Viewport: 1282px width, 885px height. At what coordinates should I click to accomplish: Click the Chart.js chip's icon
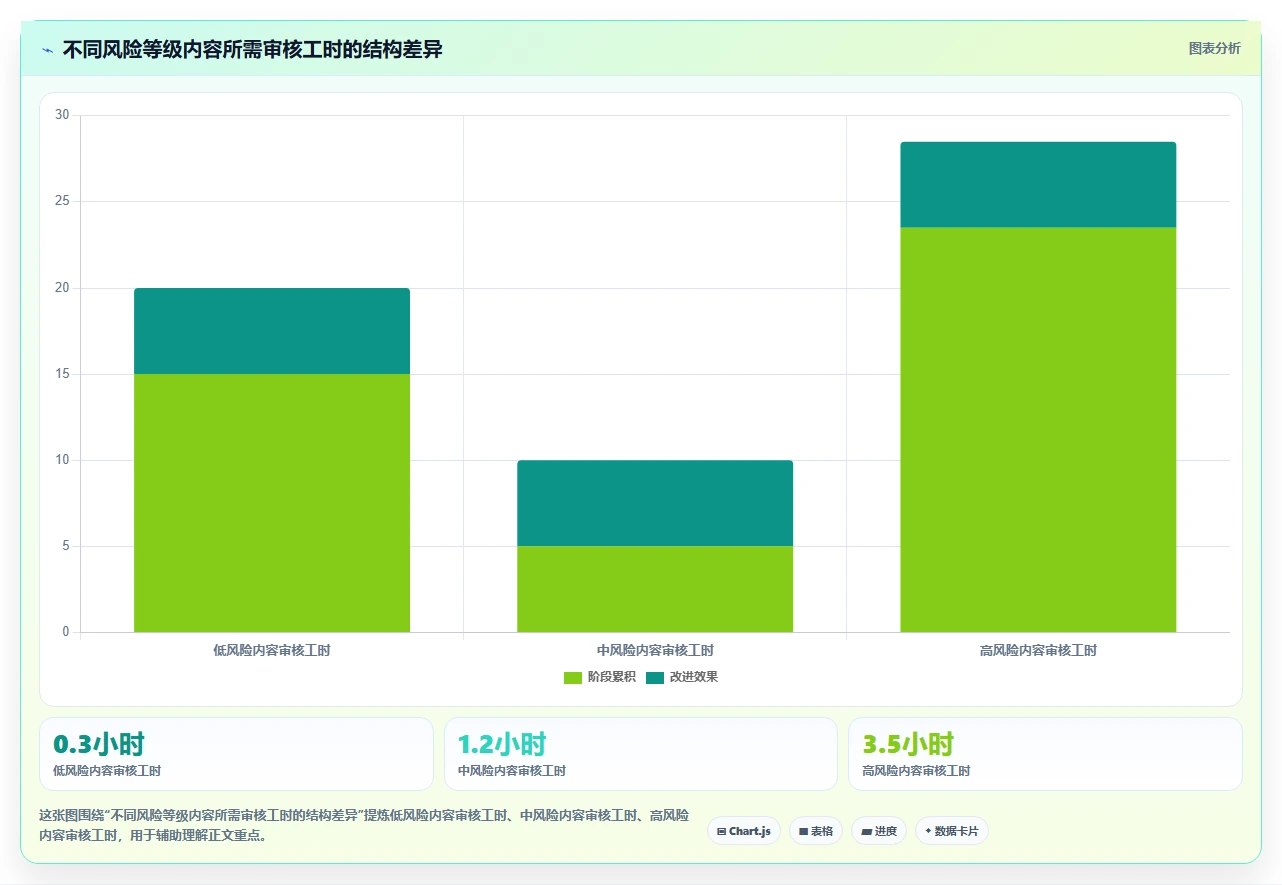(x=721, y=832)
